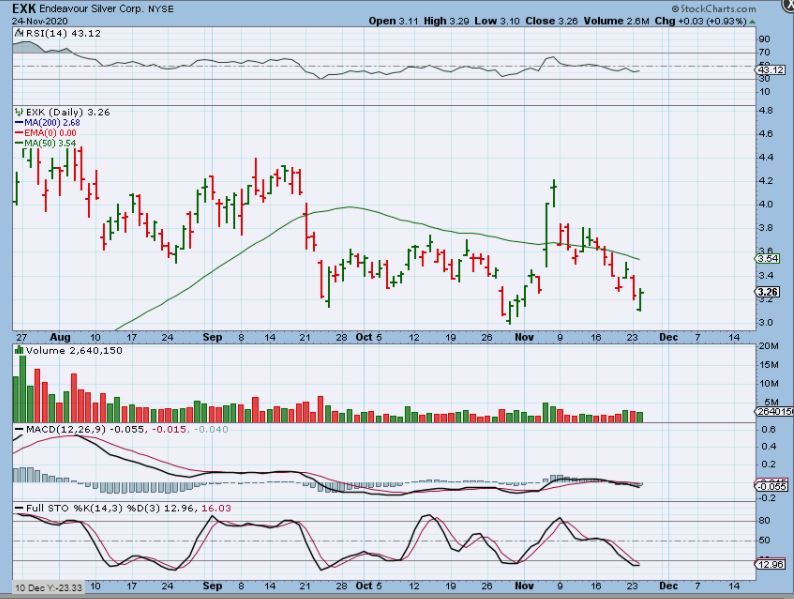Viewport: 794px width, 599px height.
Task: Click the Nov label on the price date axis
Action: [x=524, y=337]
